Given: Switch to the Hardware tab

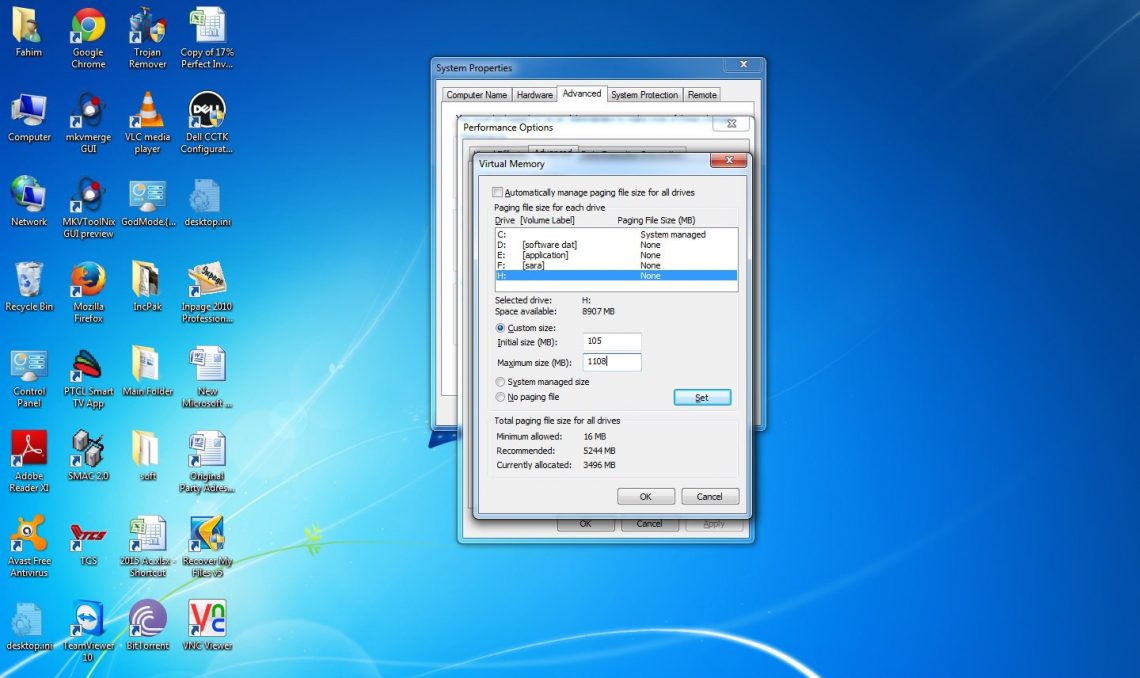Looking at the screenshot, I should pos(534,94).
